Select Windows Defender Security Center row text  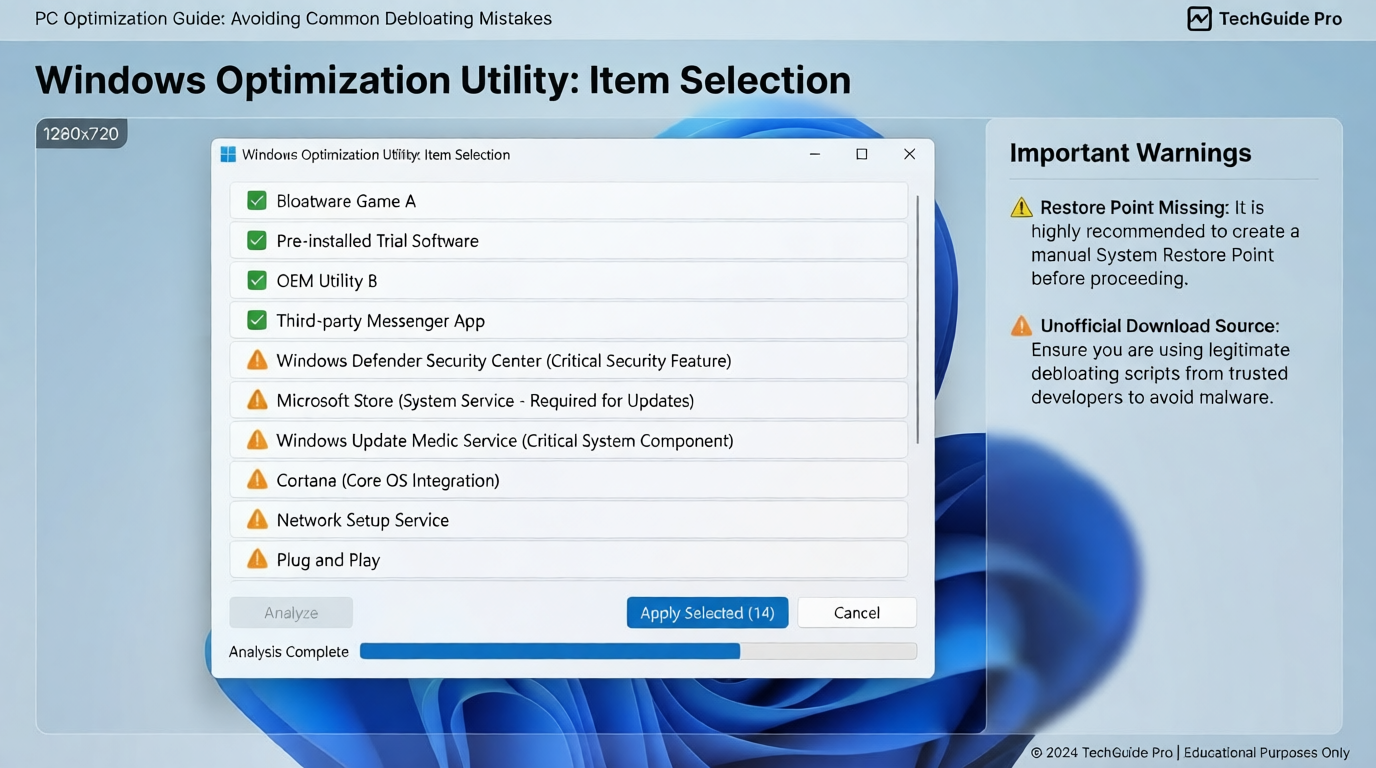point(504,361)
